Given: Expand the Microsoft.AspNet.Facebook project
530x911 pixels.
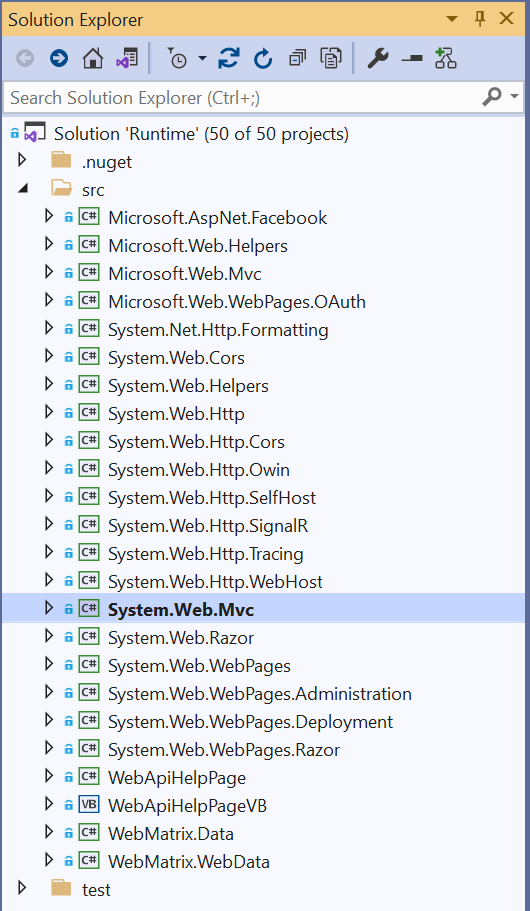Looking at the screenshot, I should [49, 217].
